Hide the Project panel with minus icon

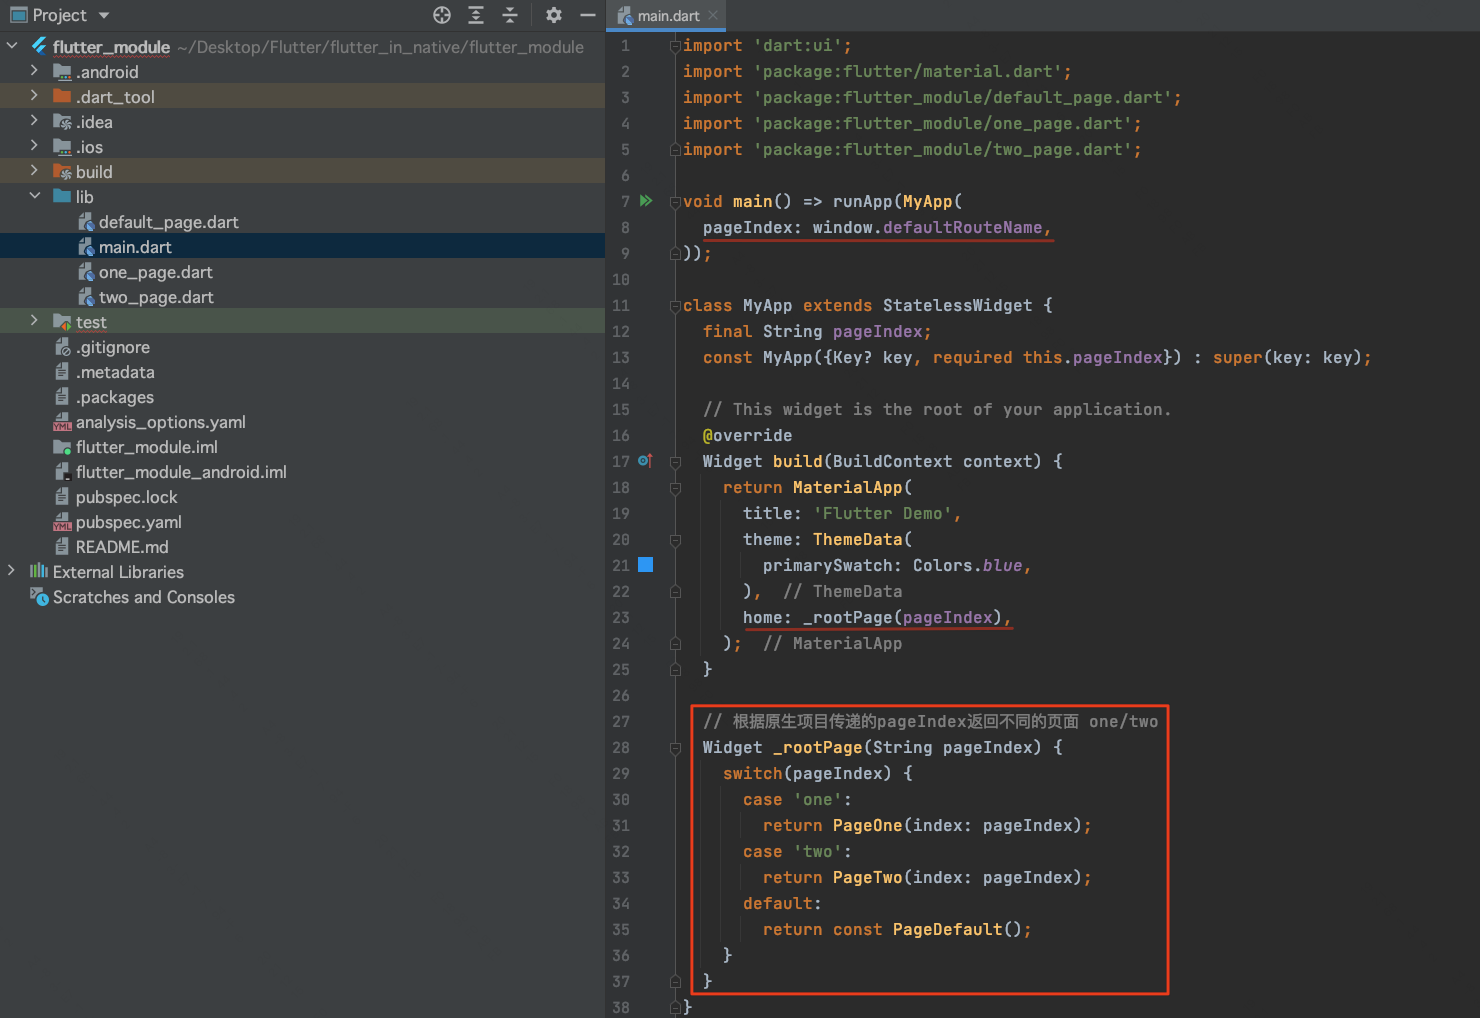tap(588, 15)
